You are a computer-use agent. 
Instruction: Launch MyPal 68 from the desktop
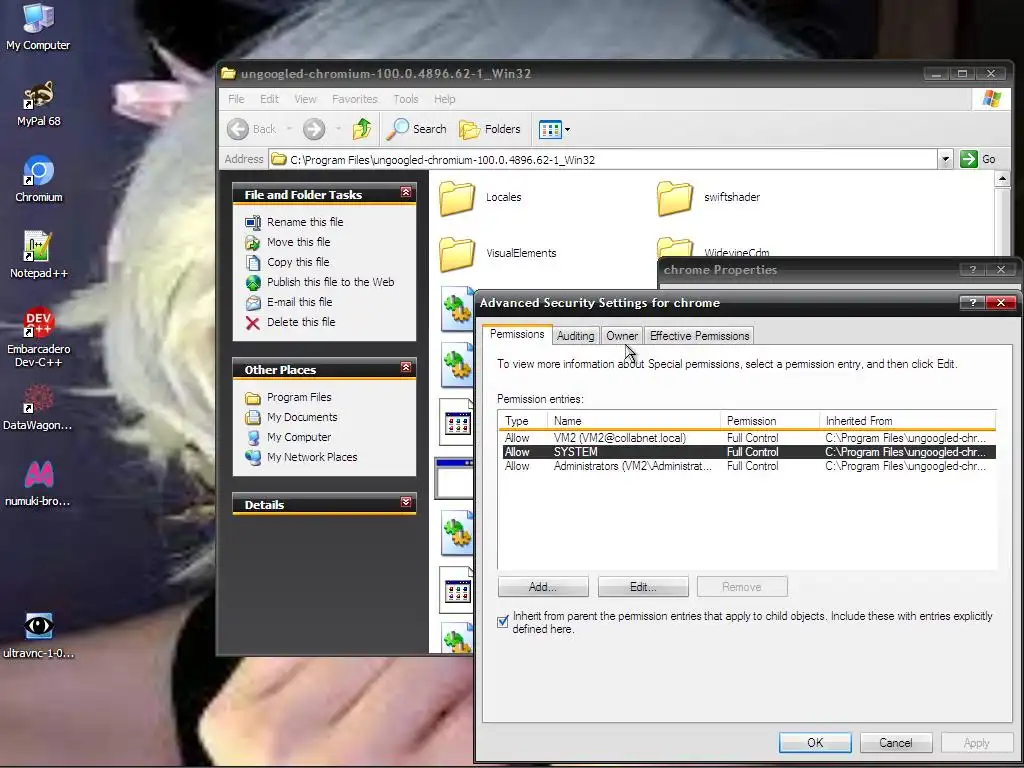[x=38, y=104]
